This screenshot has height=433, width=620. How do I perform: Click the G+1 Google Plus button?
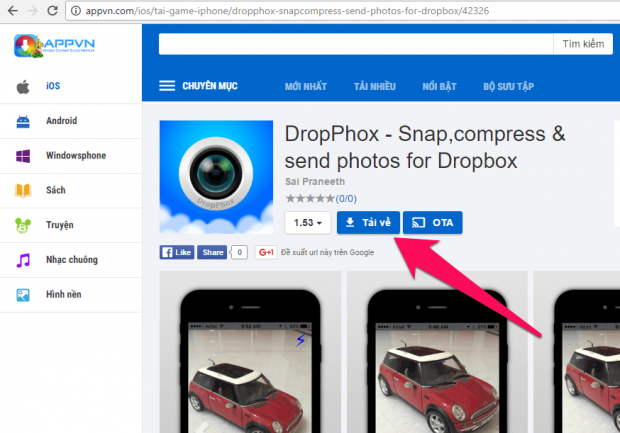coord(266,252)
